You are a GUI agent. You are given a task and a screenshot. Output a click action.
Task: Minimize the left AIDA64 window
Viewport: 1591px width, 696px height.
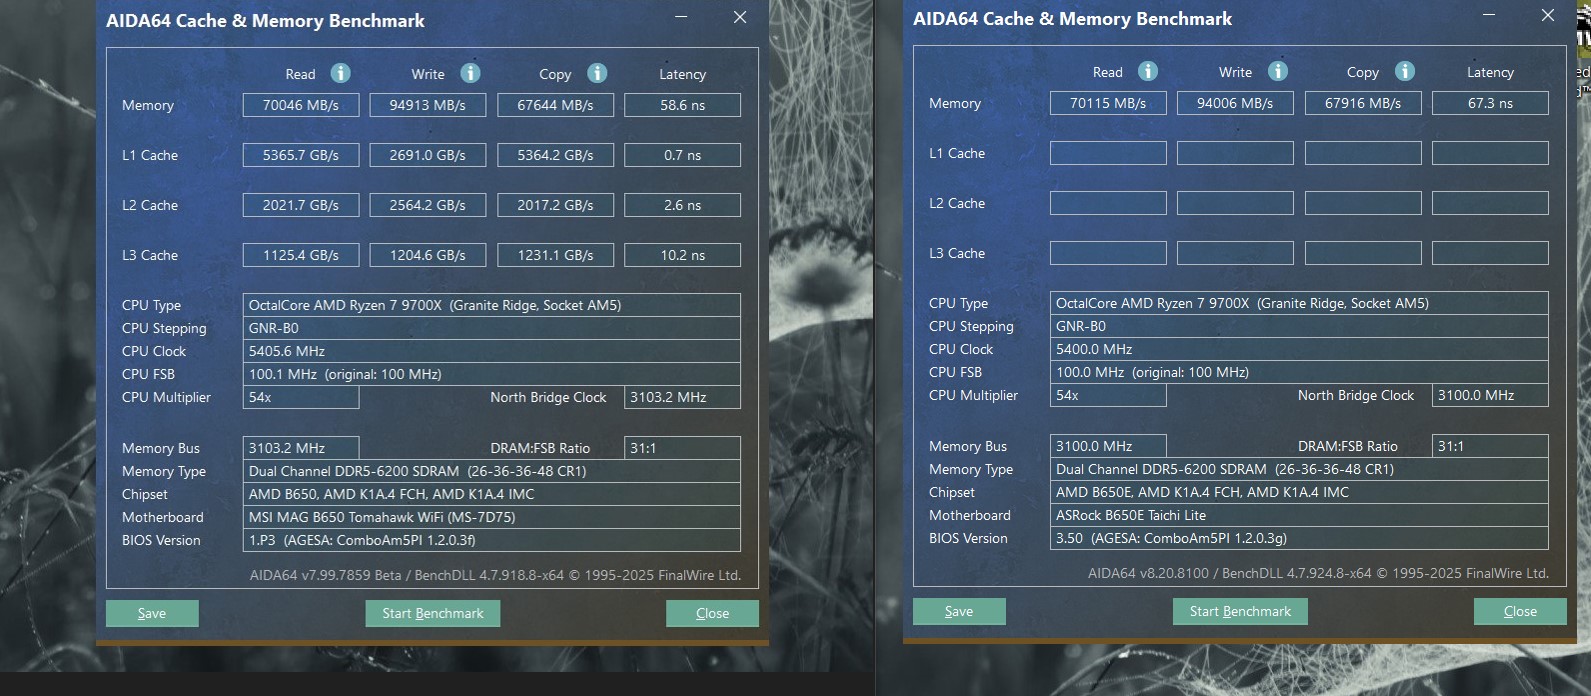[681, 17]
